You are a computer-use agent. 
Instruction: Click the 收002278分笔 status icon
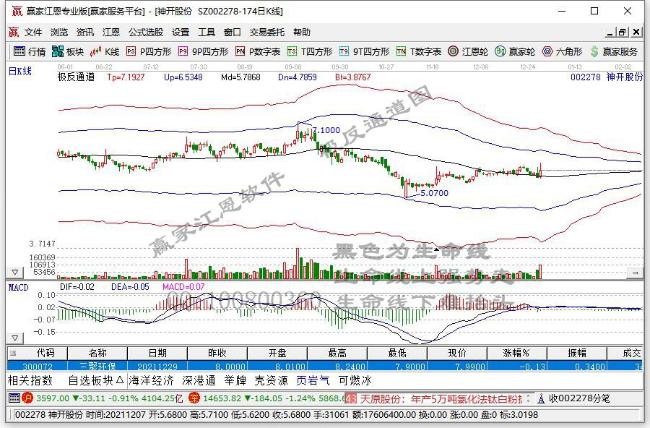(x=541, y=399)
